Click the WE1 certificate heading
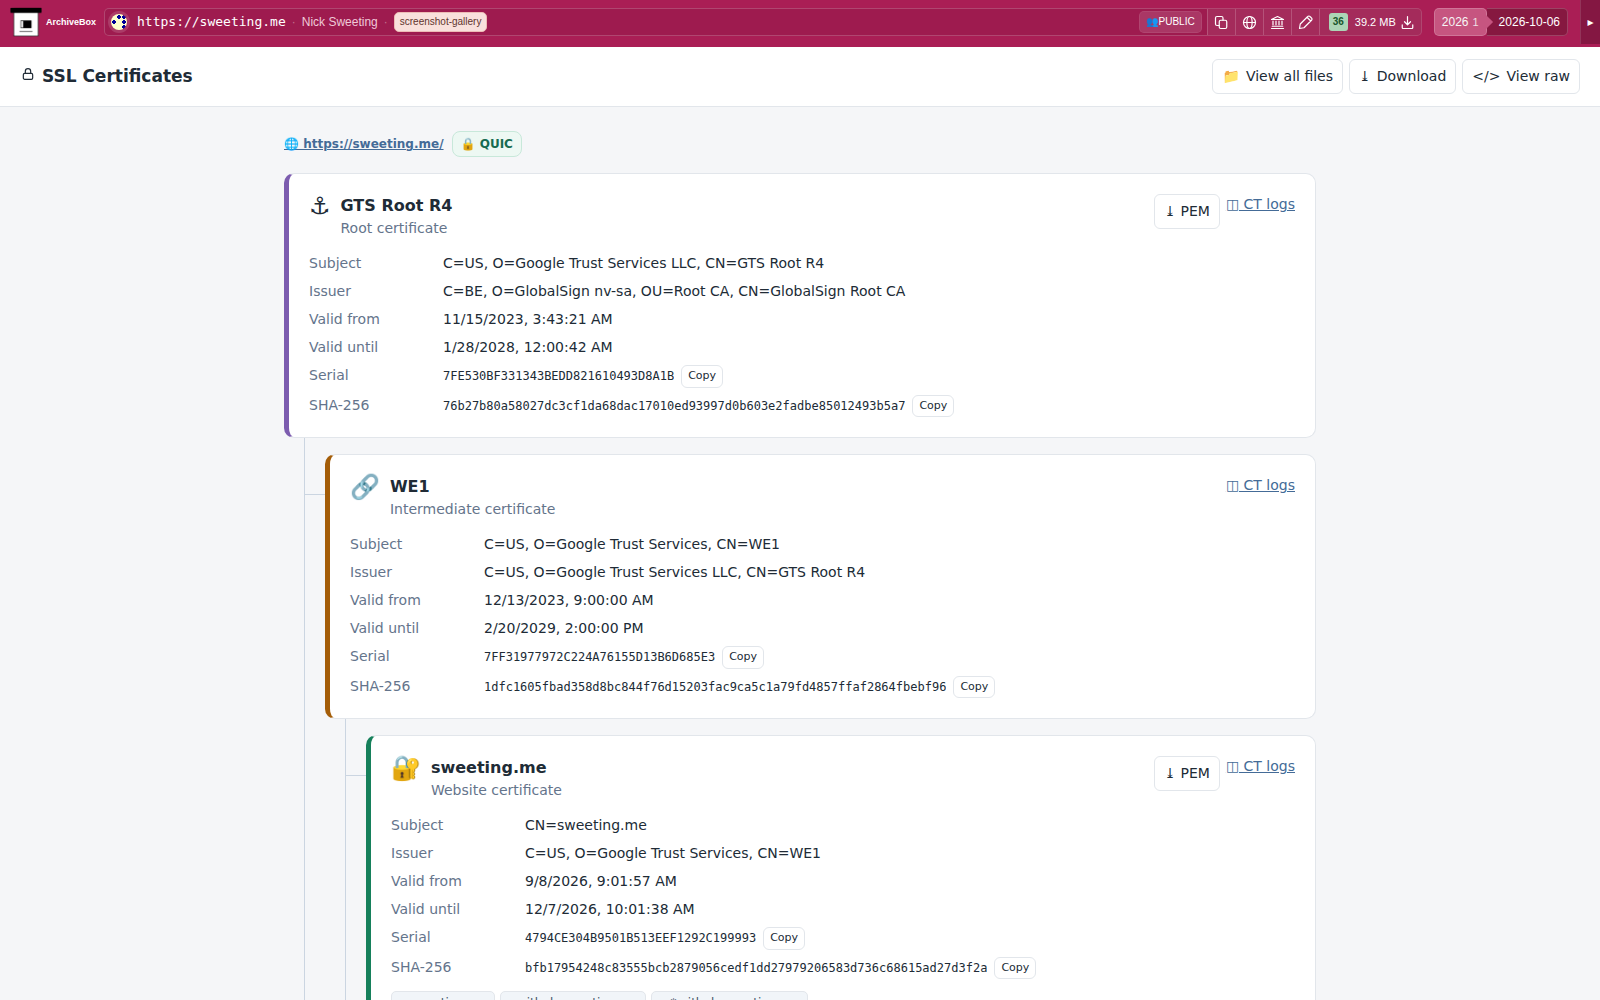This screenshot has height=1000, width=1600. 410,486
